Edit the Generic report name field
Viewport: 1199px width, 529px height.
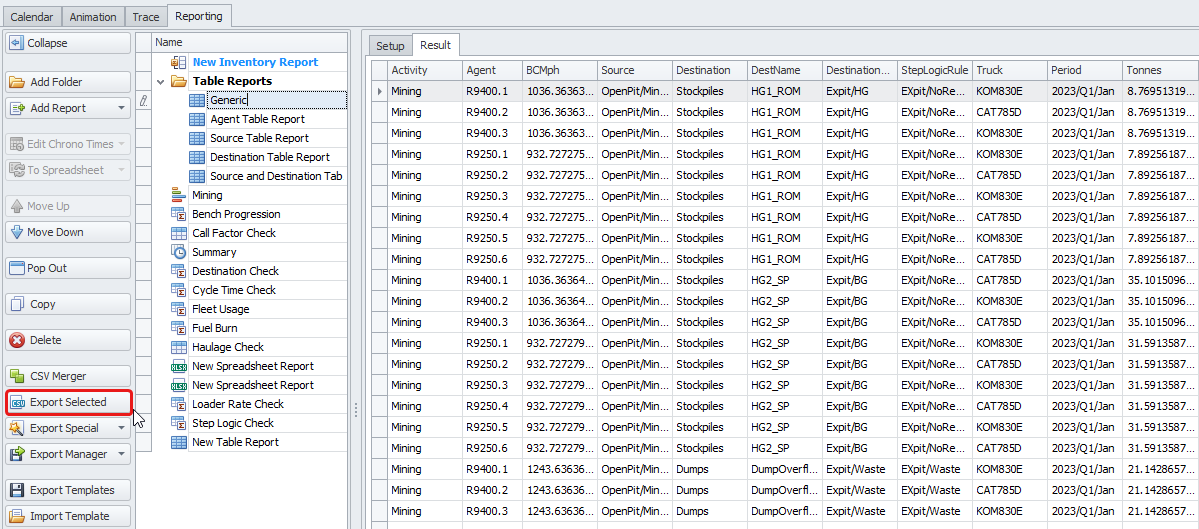point(275,100)
